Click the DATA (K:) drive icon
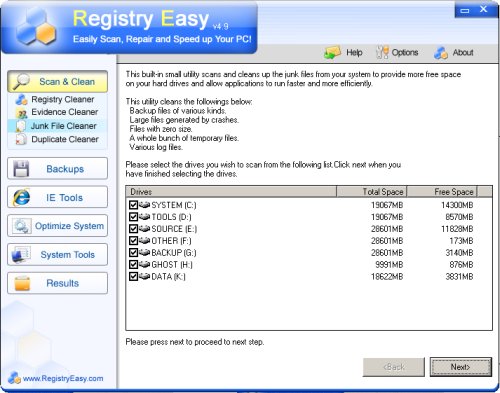 tap(144, 276)
